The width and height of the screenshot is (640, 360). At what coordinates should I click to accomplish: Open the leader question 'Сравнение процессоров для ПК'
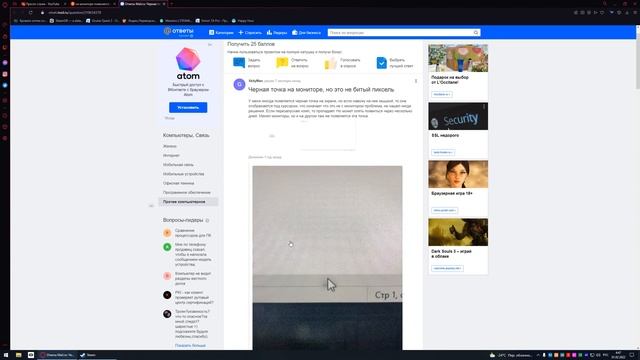pos(193,233)
